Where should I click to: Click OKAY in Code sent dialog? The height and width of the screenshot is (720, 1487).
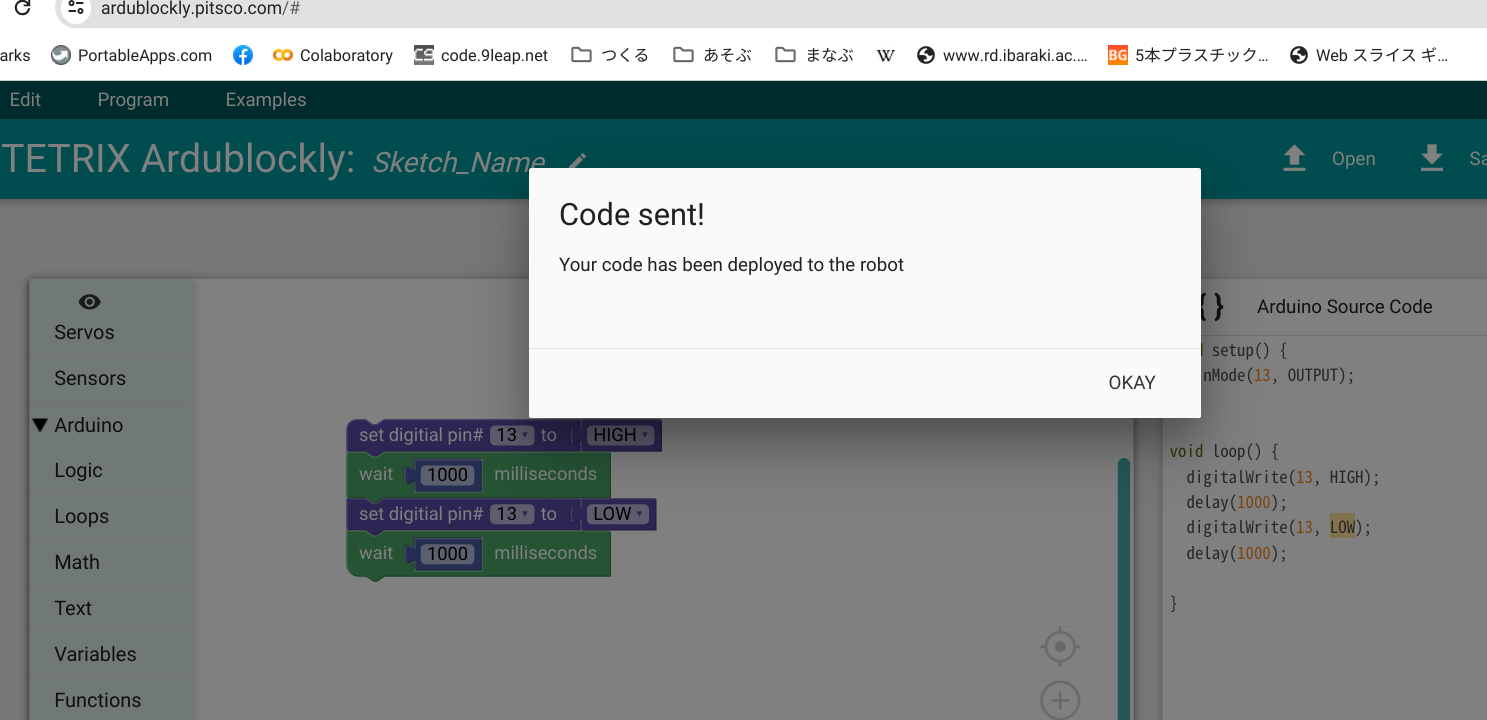[1131, 383]
